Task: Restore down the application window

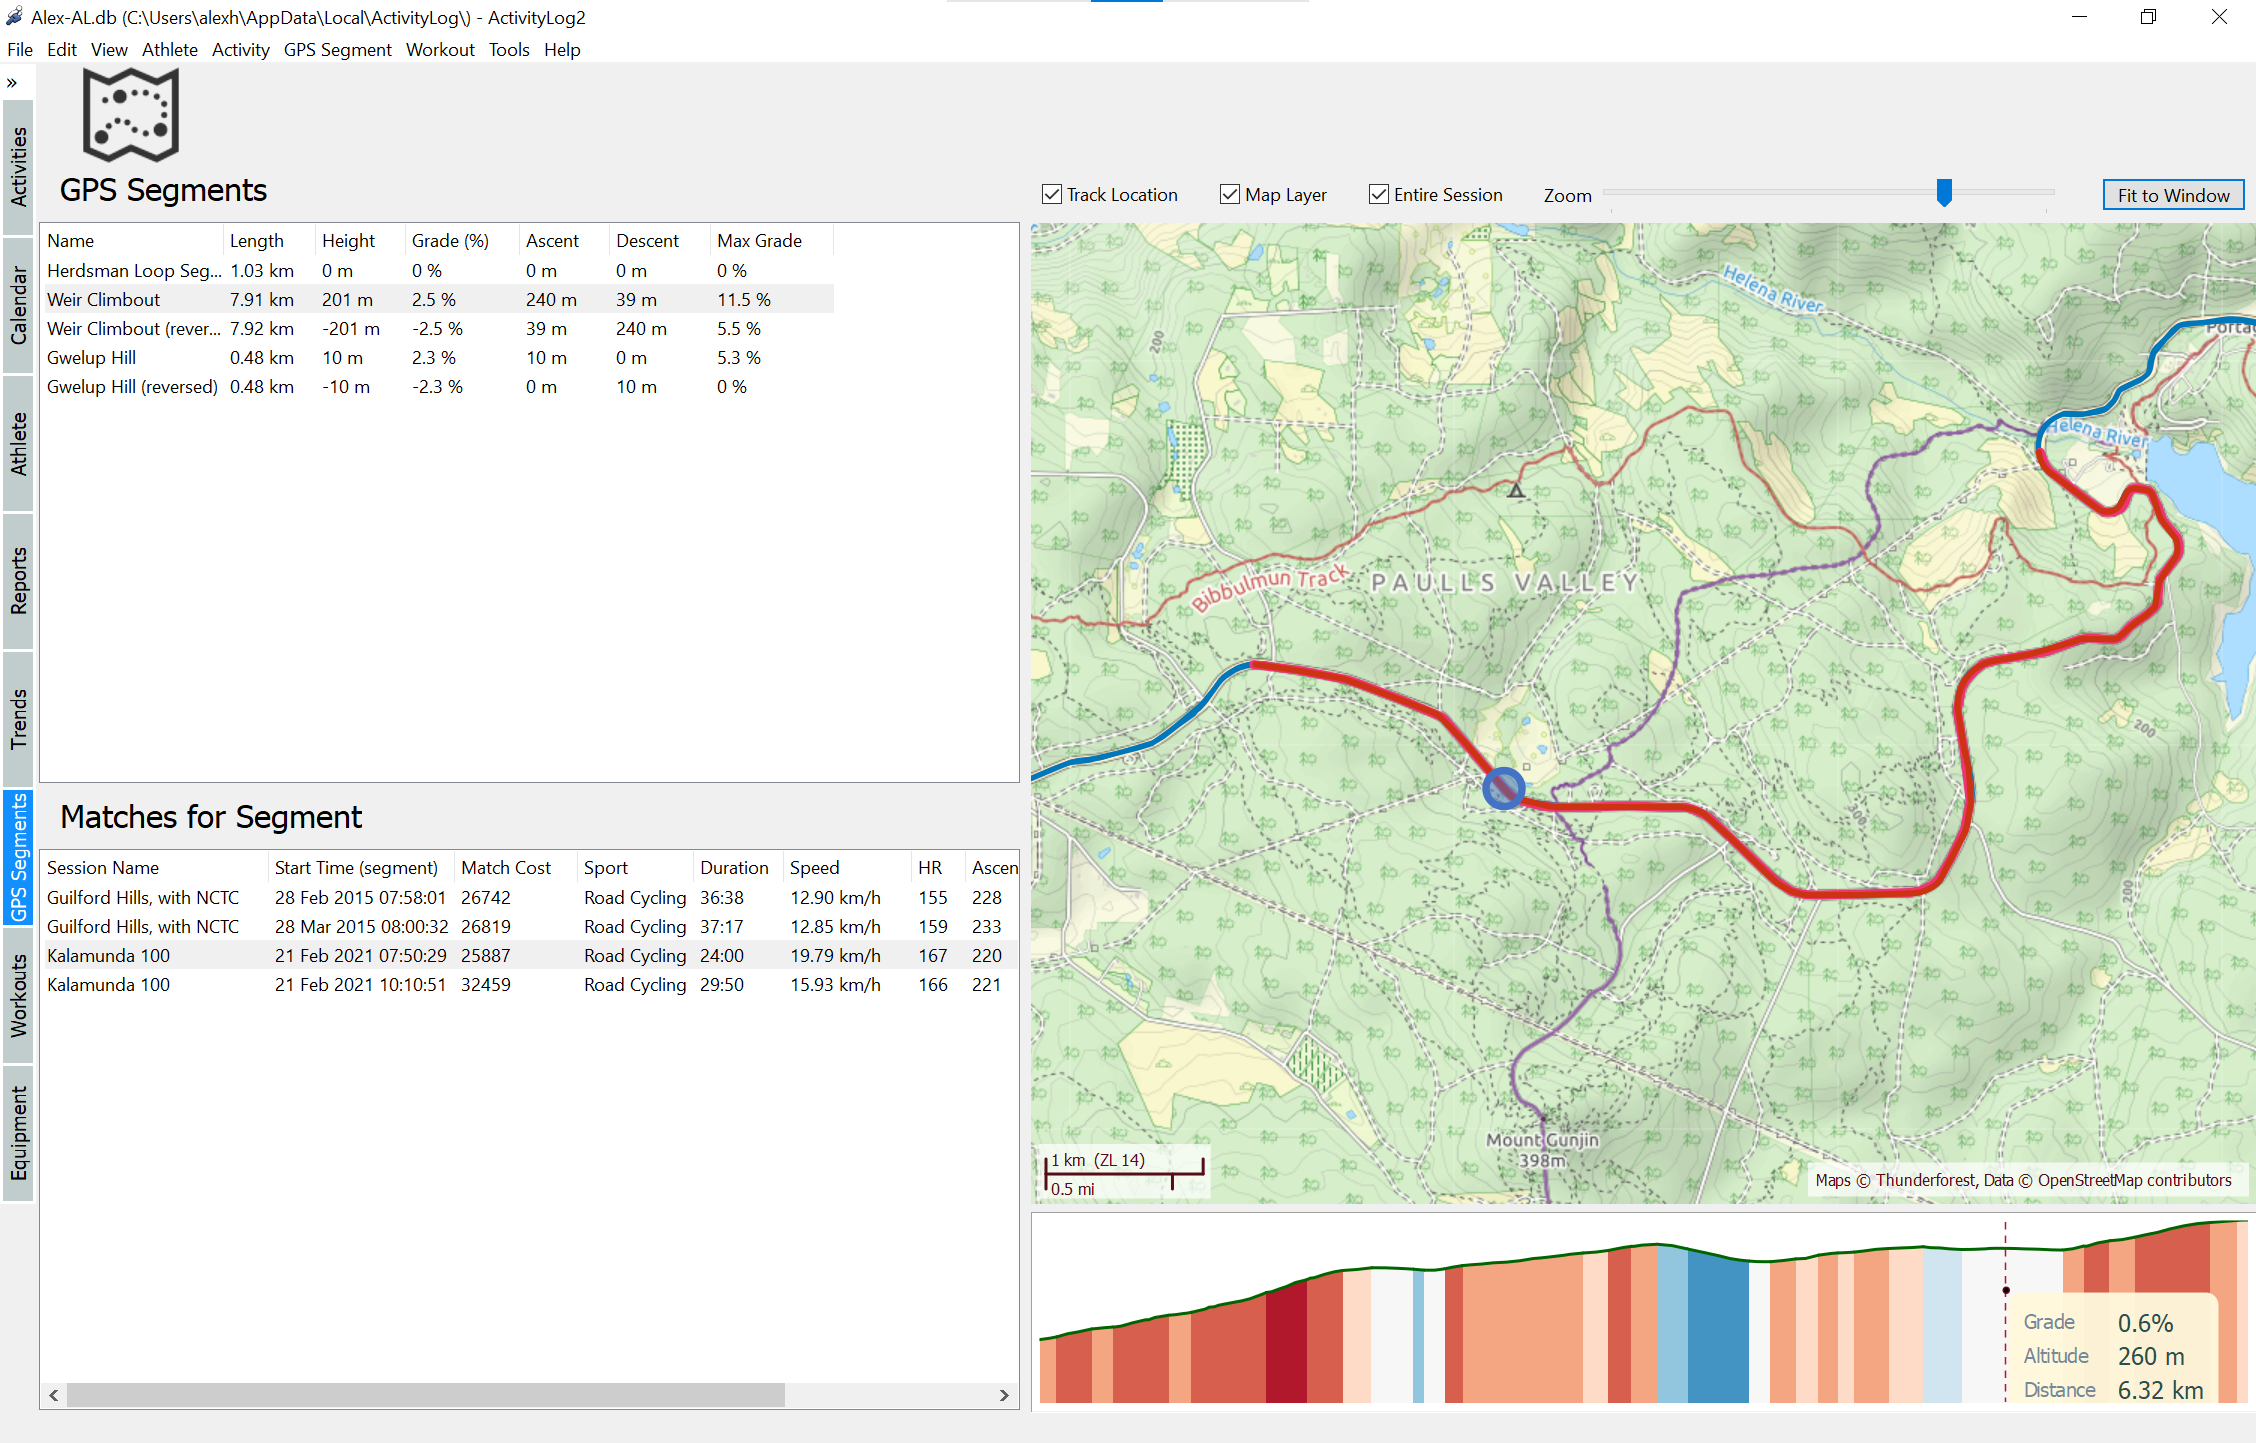Action: 2148,17
